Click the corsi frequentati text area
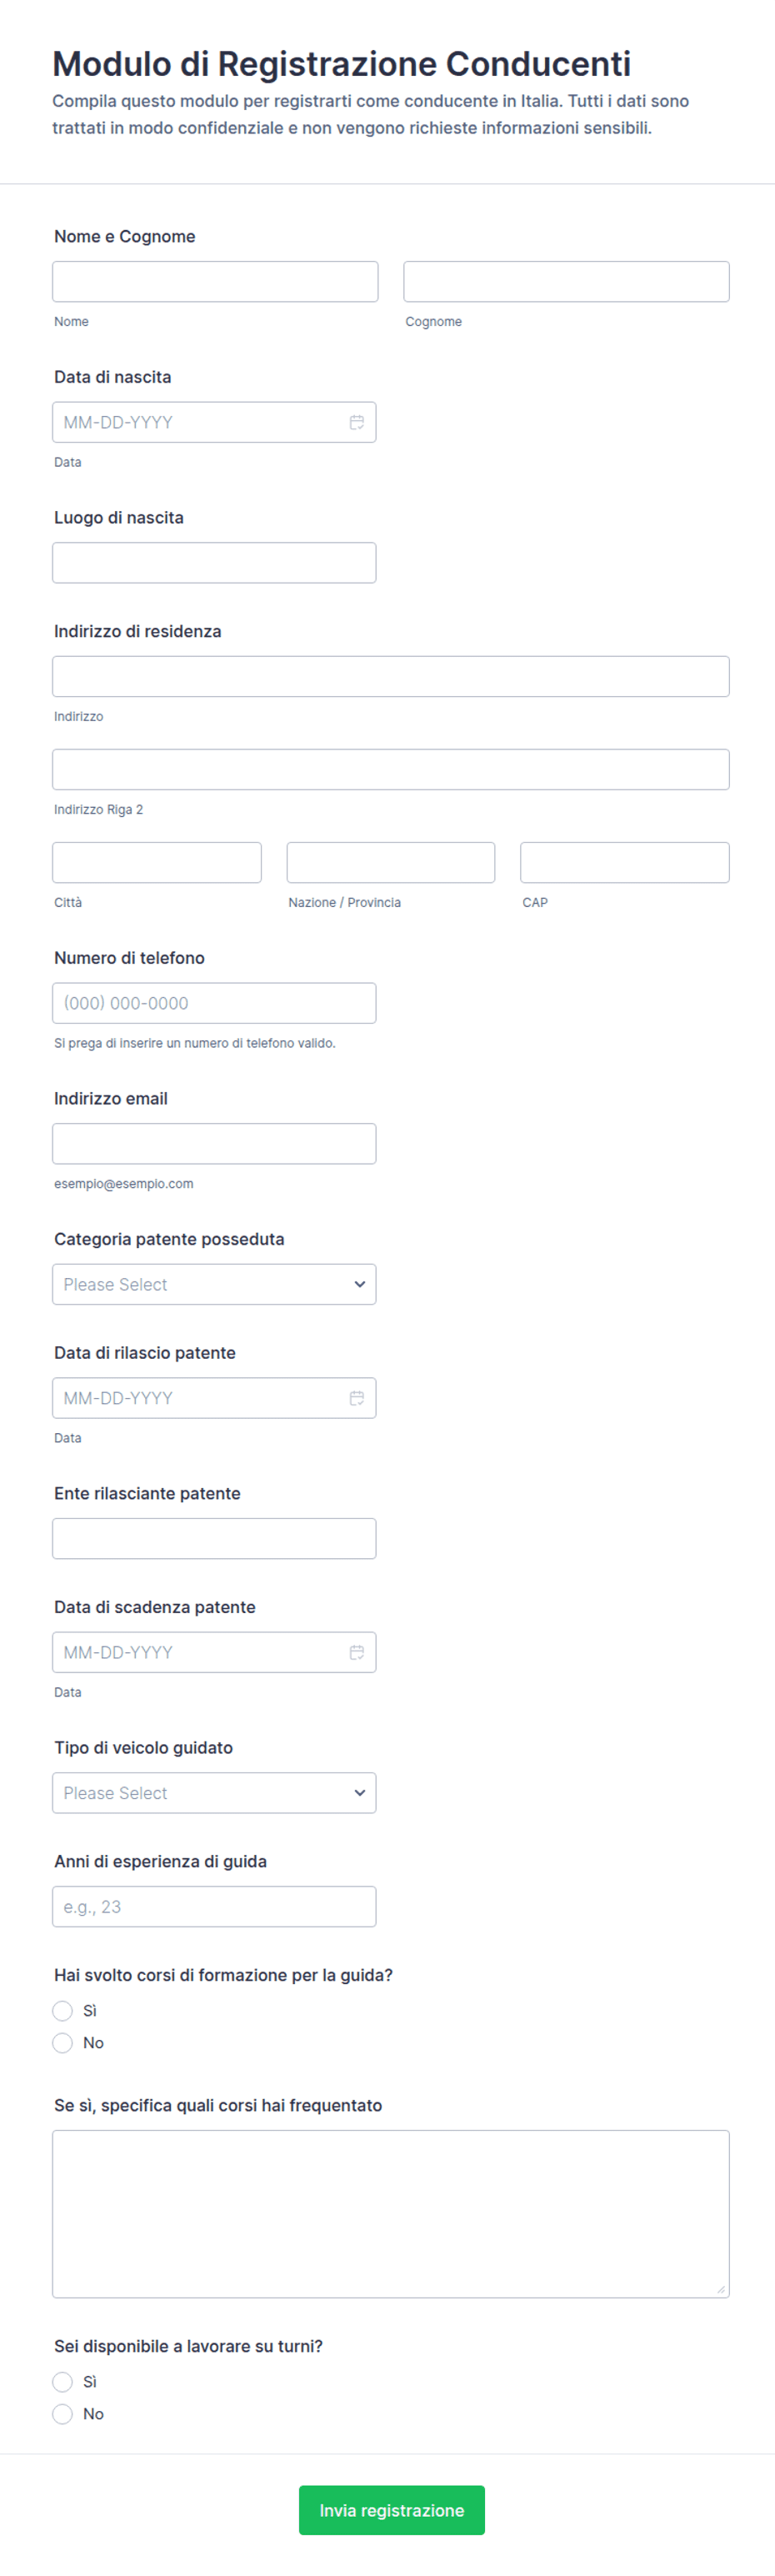The image size is (775, 2576). pos(390,2213)
